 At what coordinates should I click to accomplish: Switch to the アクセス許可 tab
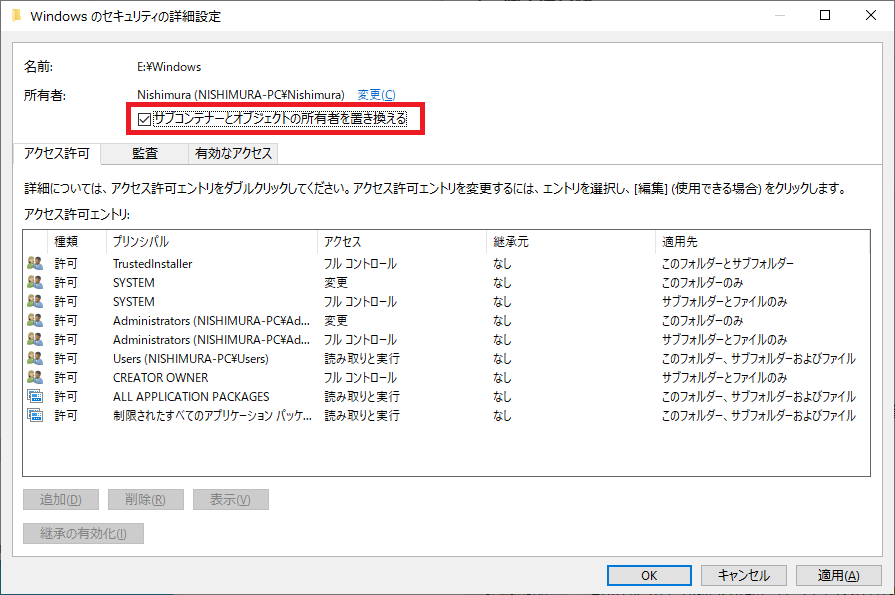point(57,153)
